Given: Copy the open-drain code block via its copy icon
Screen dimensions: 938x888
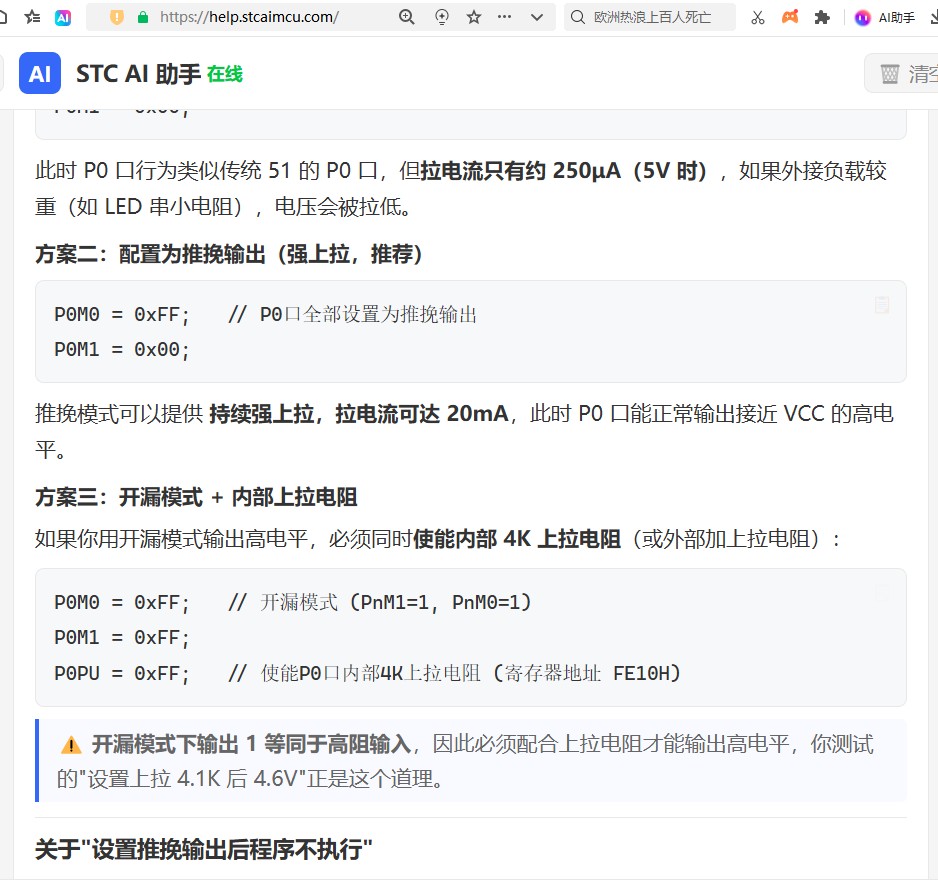Looking at the screenshot, I should pyautogui.click(x=882, y=593).
